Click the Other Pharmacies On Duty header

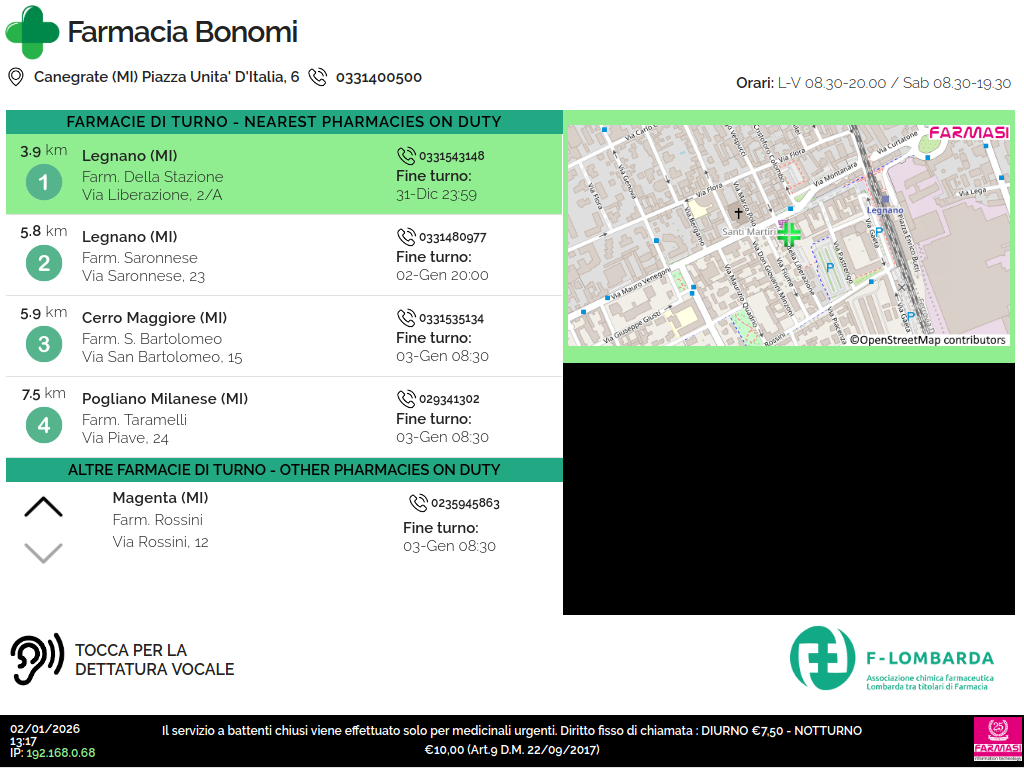click(284, 470)
